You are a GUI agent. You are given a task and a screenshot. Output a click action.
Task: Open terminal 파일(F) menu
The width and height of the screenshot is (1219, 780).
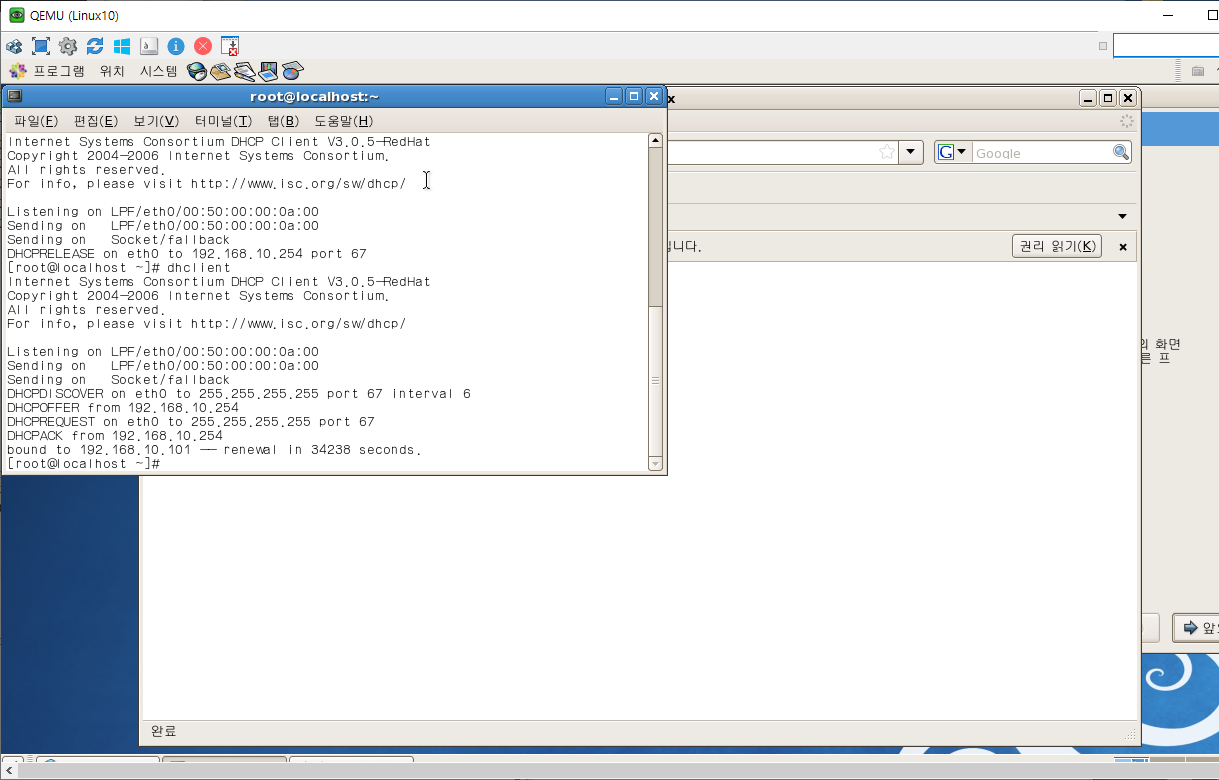coord(36,121)
